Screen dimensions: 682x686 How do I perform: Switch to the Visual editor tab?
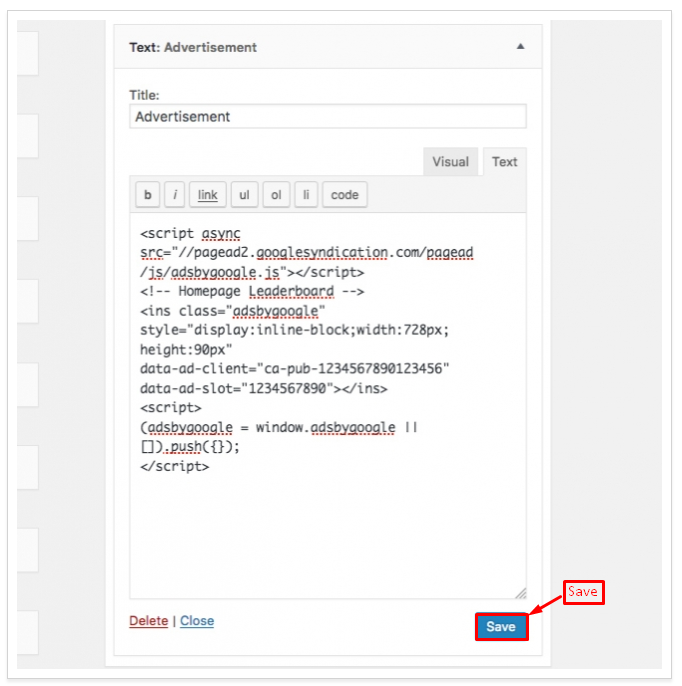pyautogui.click(x=450, y=162)
